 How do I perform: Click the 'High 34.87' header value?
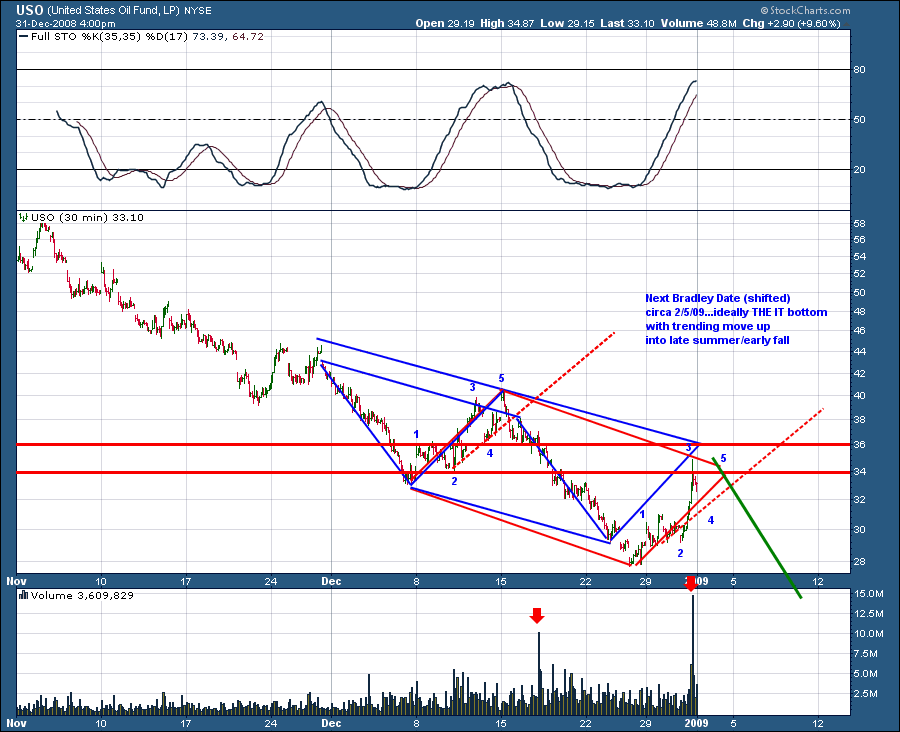507,24
